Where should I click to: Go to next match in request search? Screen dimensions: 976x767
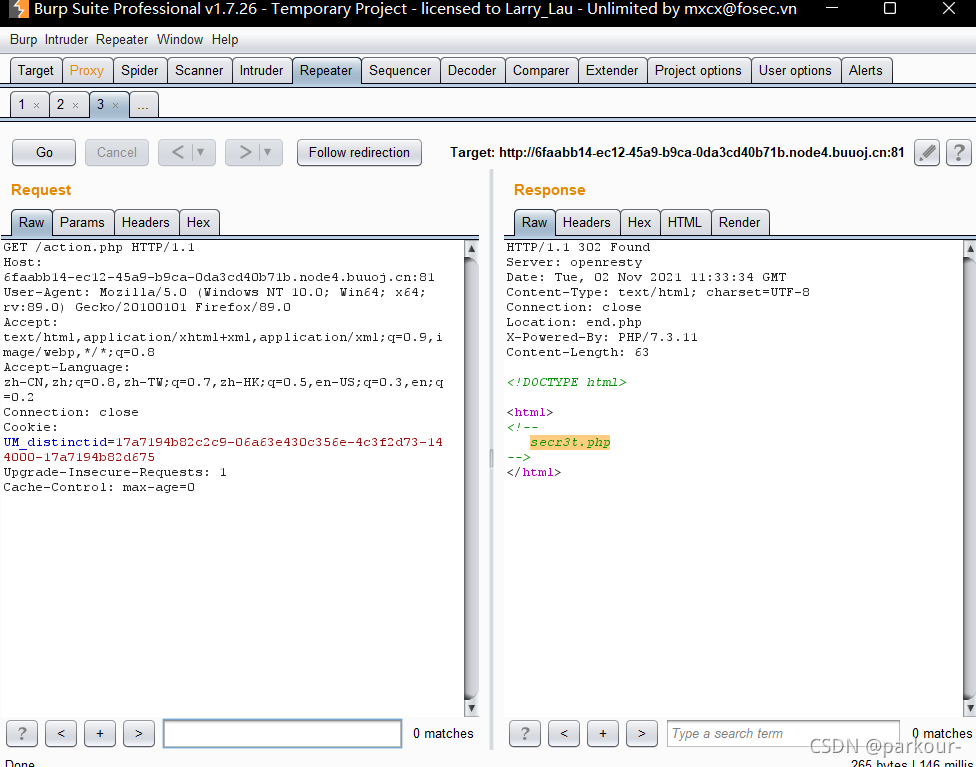pos(139,733)
